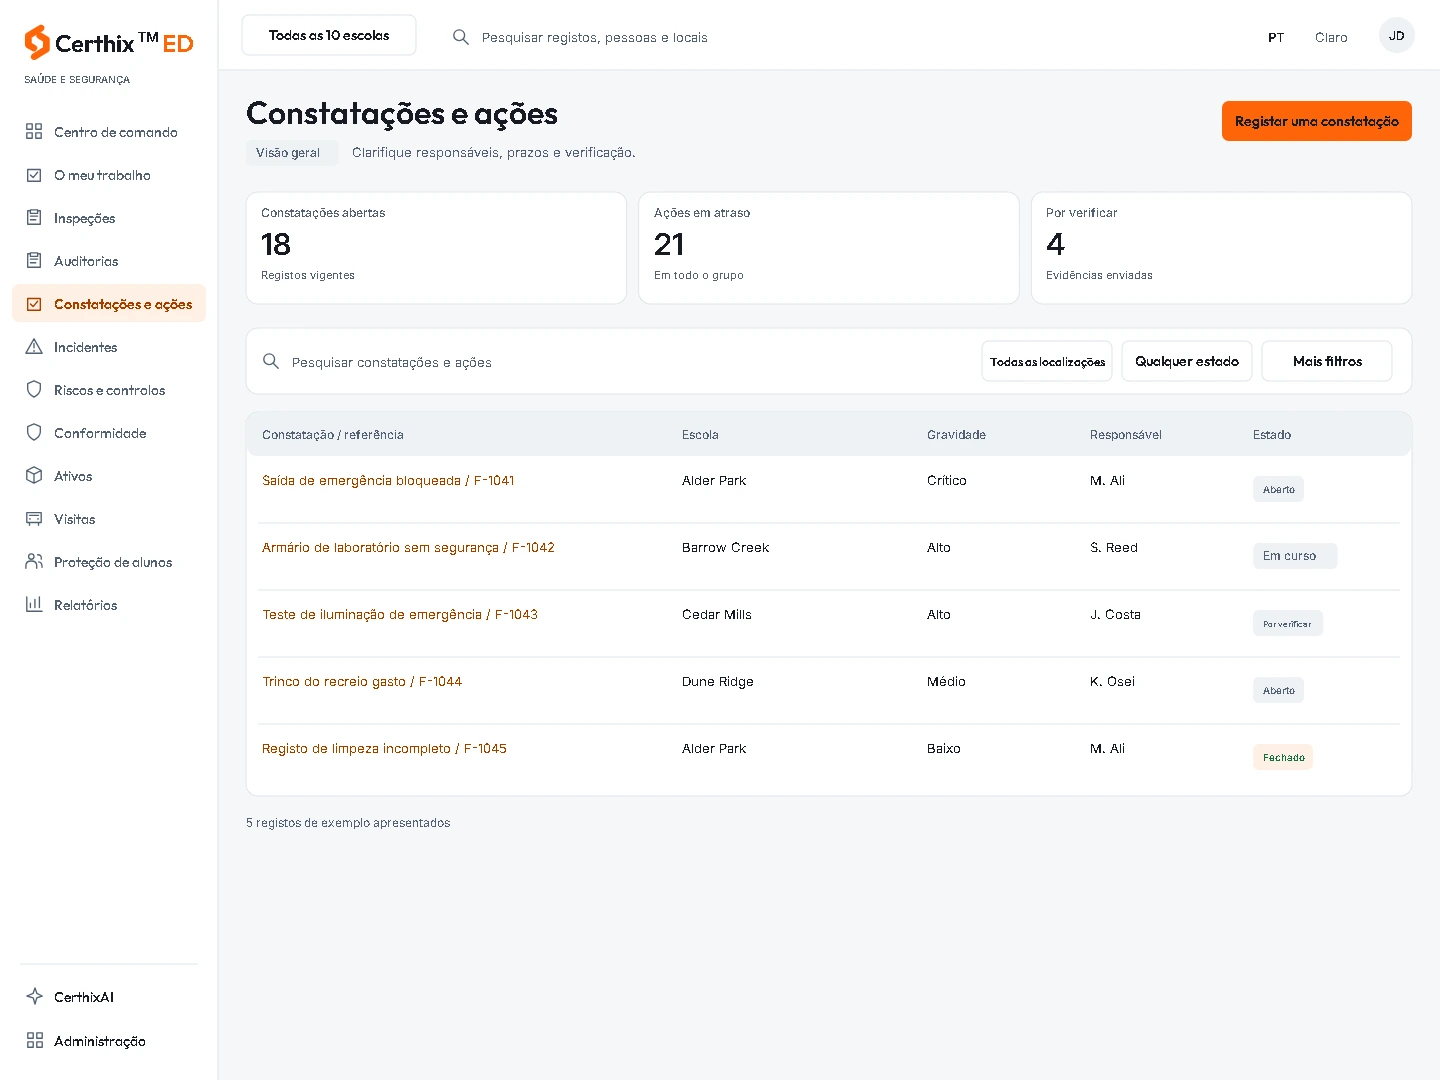The image size is (1440, 1080).
Task: Open finding Armário de laboratório F-1042
Action: (408, 547)
